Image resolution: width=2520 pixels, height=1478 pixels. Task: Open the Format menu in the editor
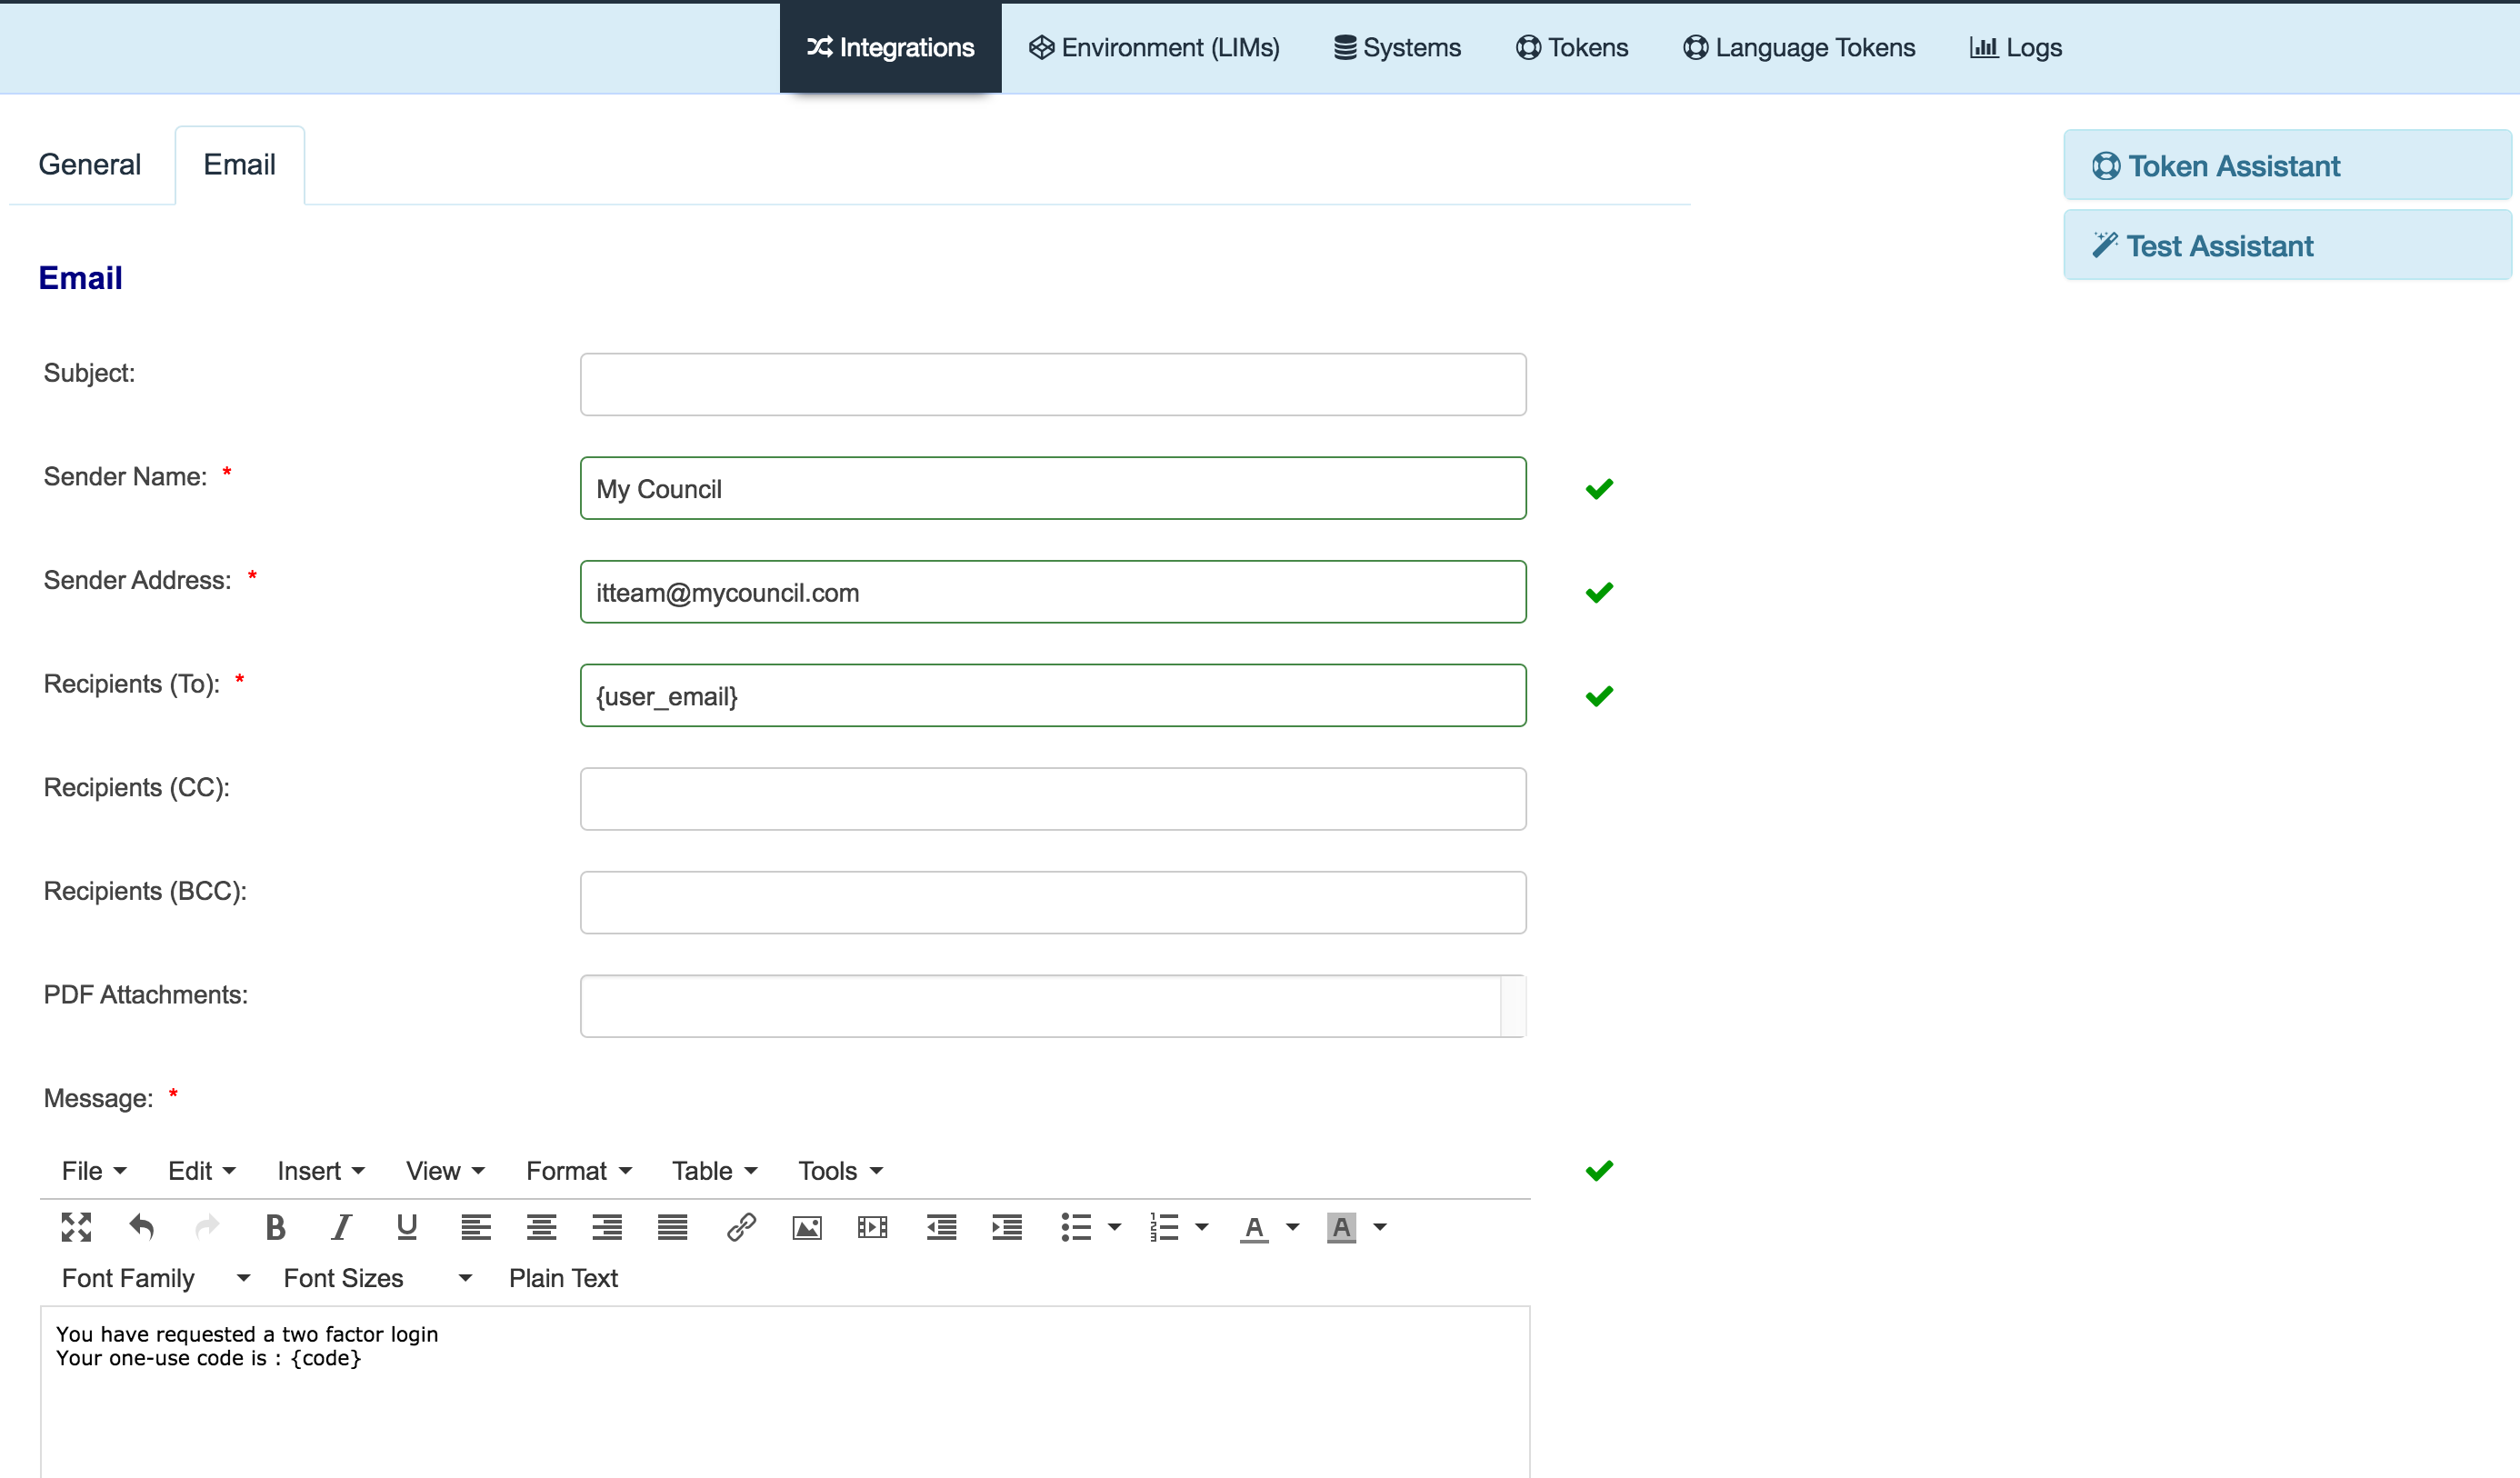click(577, 1170)
